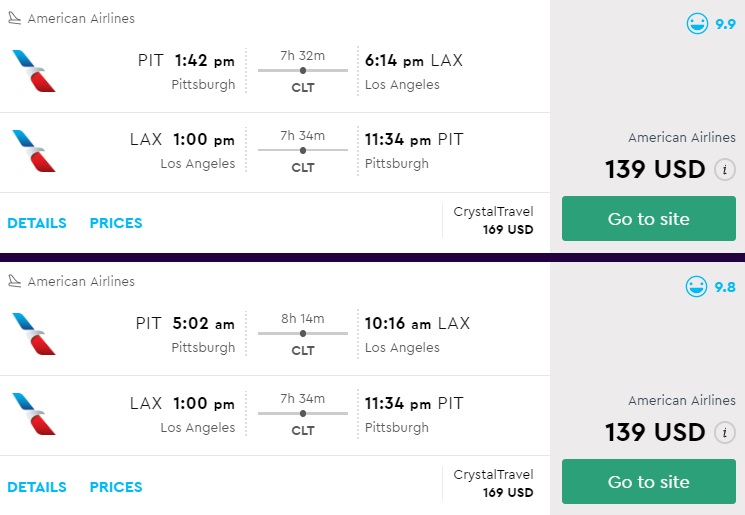Screen dimensions: 745x515
Task: Click info icon beside first 139 USD price
Action: tap(725, 170)
